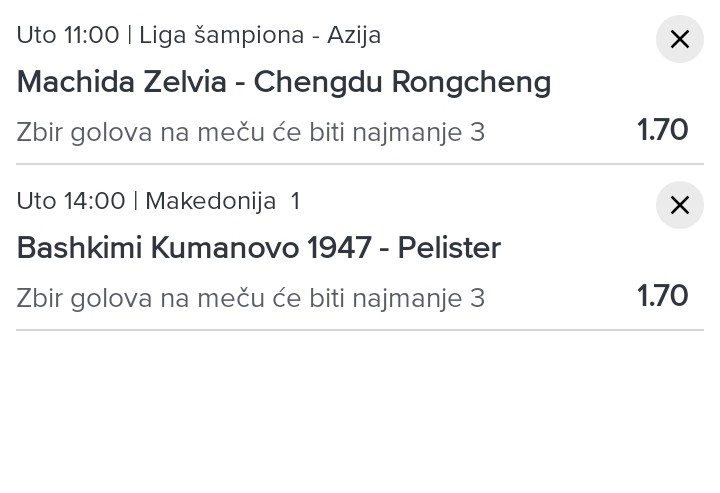The image size is (720, 493).
Task: Select the Machida Zelvia team name
Action: [x=121, y=82]
